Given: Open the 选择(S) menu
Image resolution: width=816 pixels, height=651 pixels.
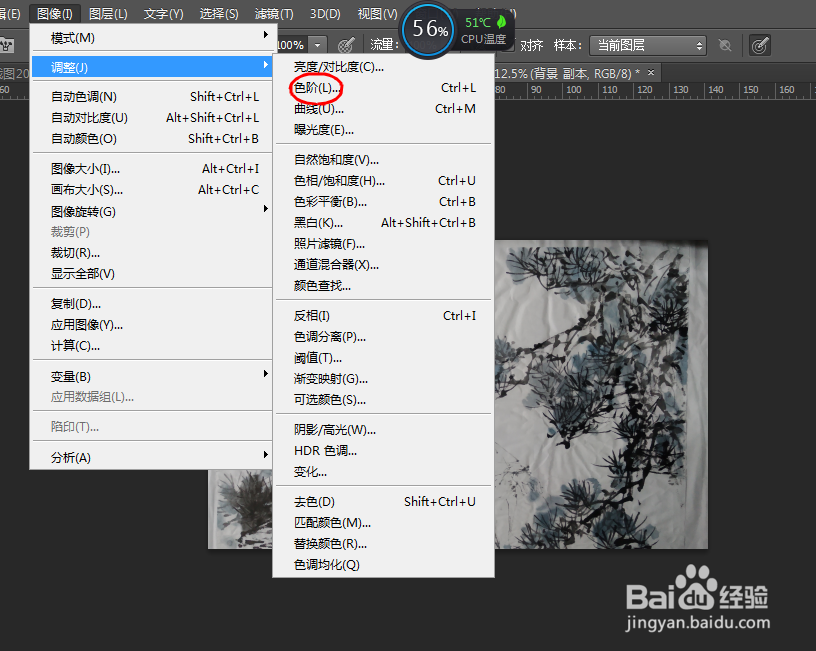Looking at the screenshot, I should [219, 14].
